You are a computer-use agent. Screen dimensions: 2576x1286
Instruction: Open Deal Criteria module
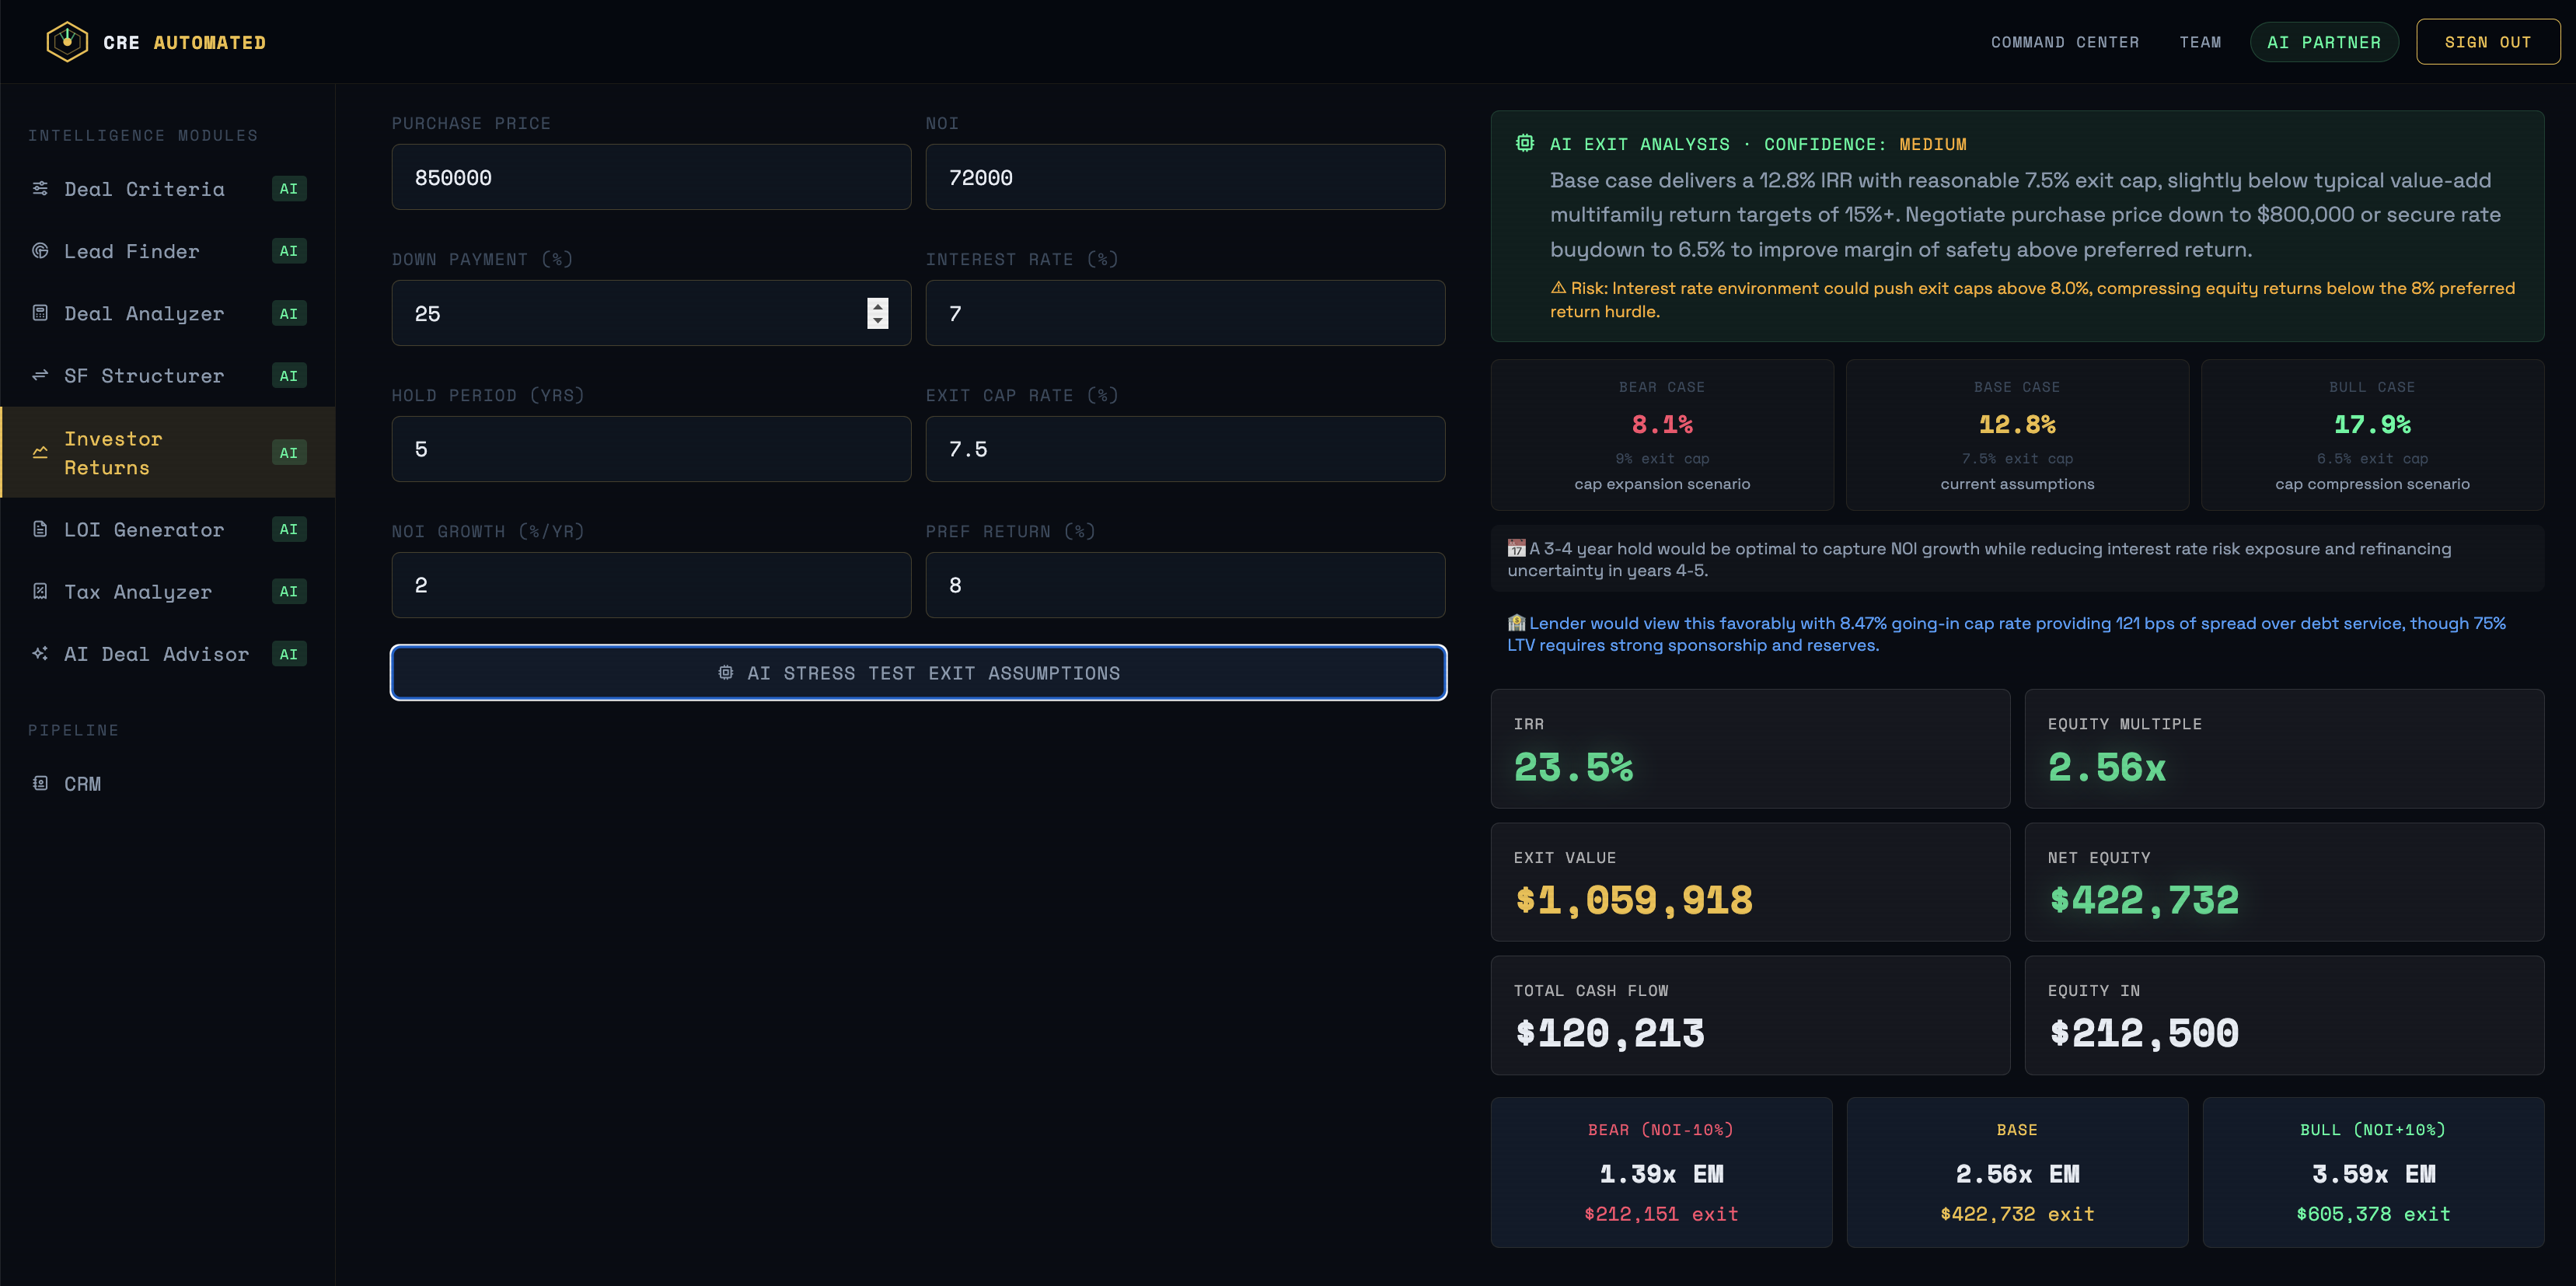coord(168,189)
